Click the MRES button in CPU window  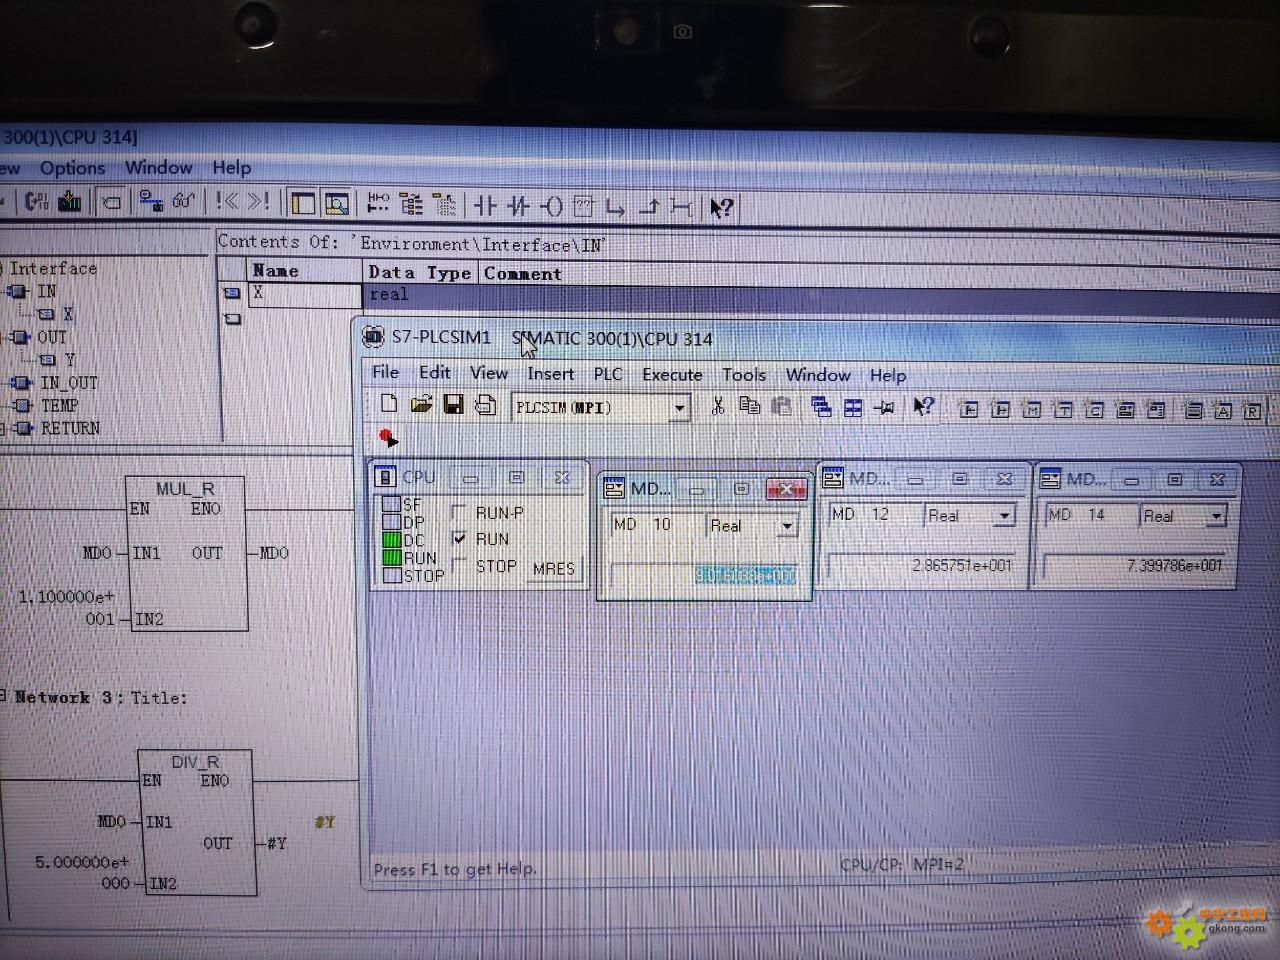pyautogui.click(x=554, y=568)
